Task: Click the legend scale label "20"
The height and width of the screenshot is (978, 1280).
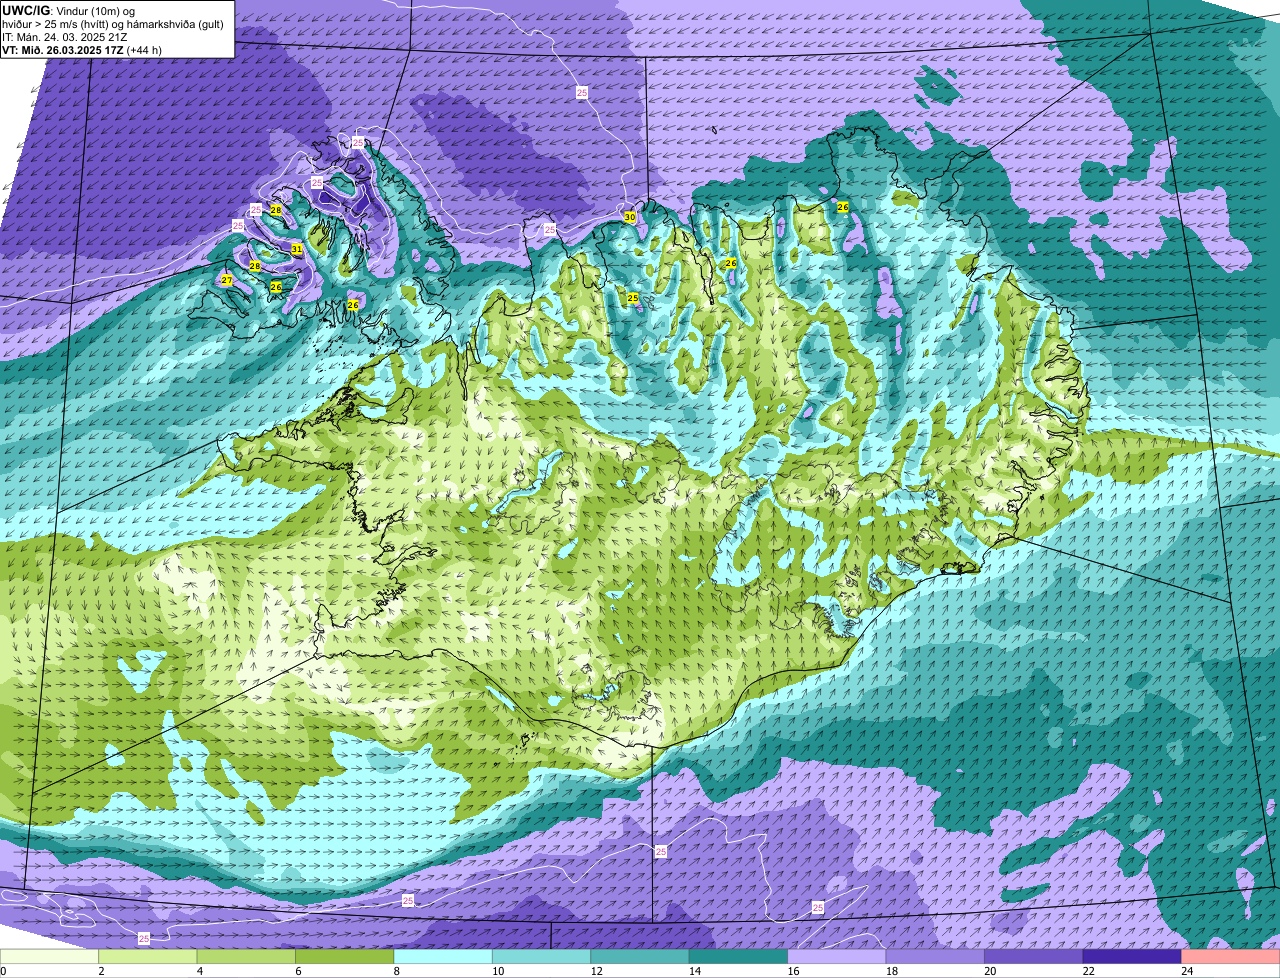Action: click(x=989, y=970)
